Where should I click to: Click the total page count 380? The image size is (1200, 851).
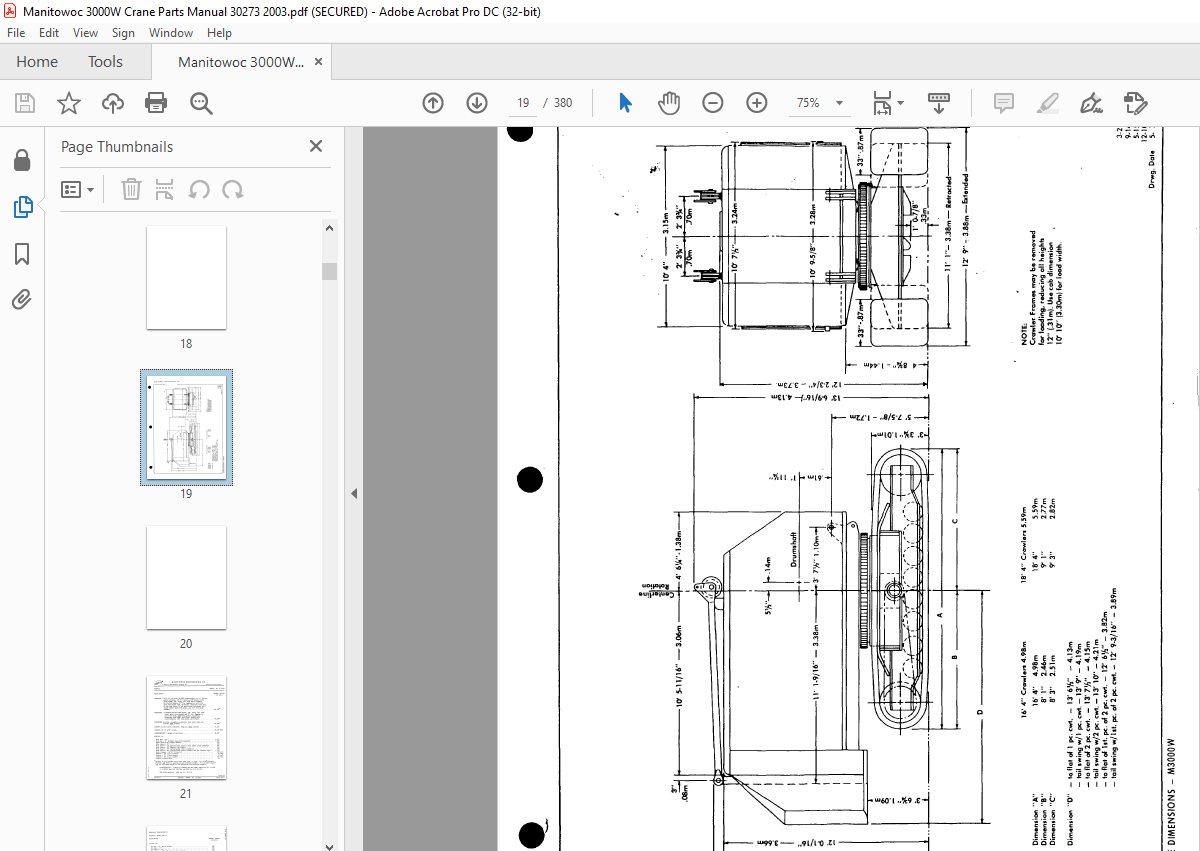(563, 103)
